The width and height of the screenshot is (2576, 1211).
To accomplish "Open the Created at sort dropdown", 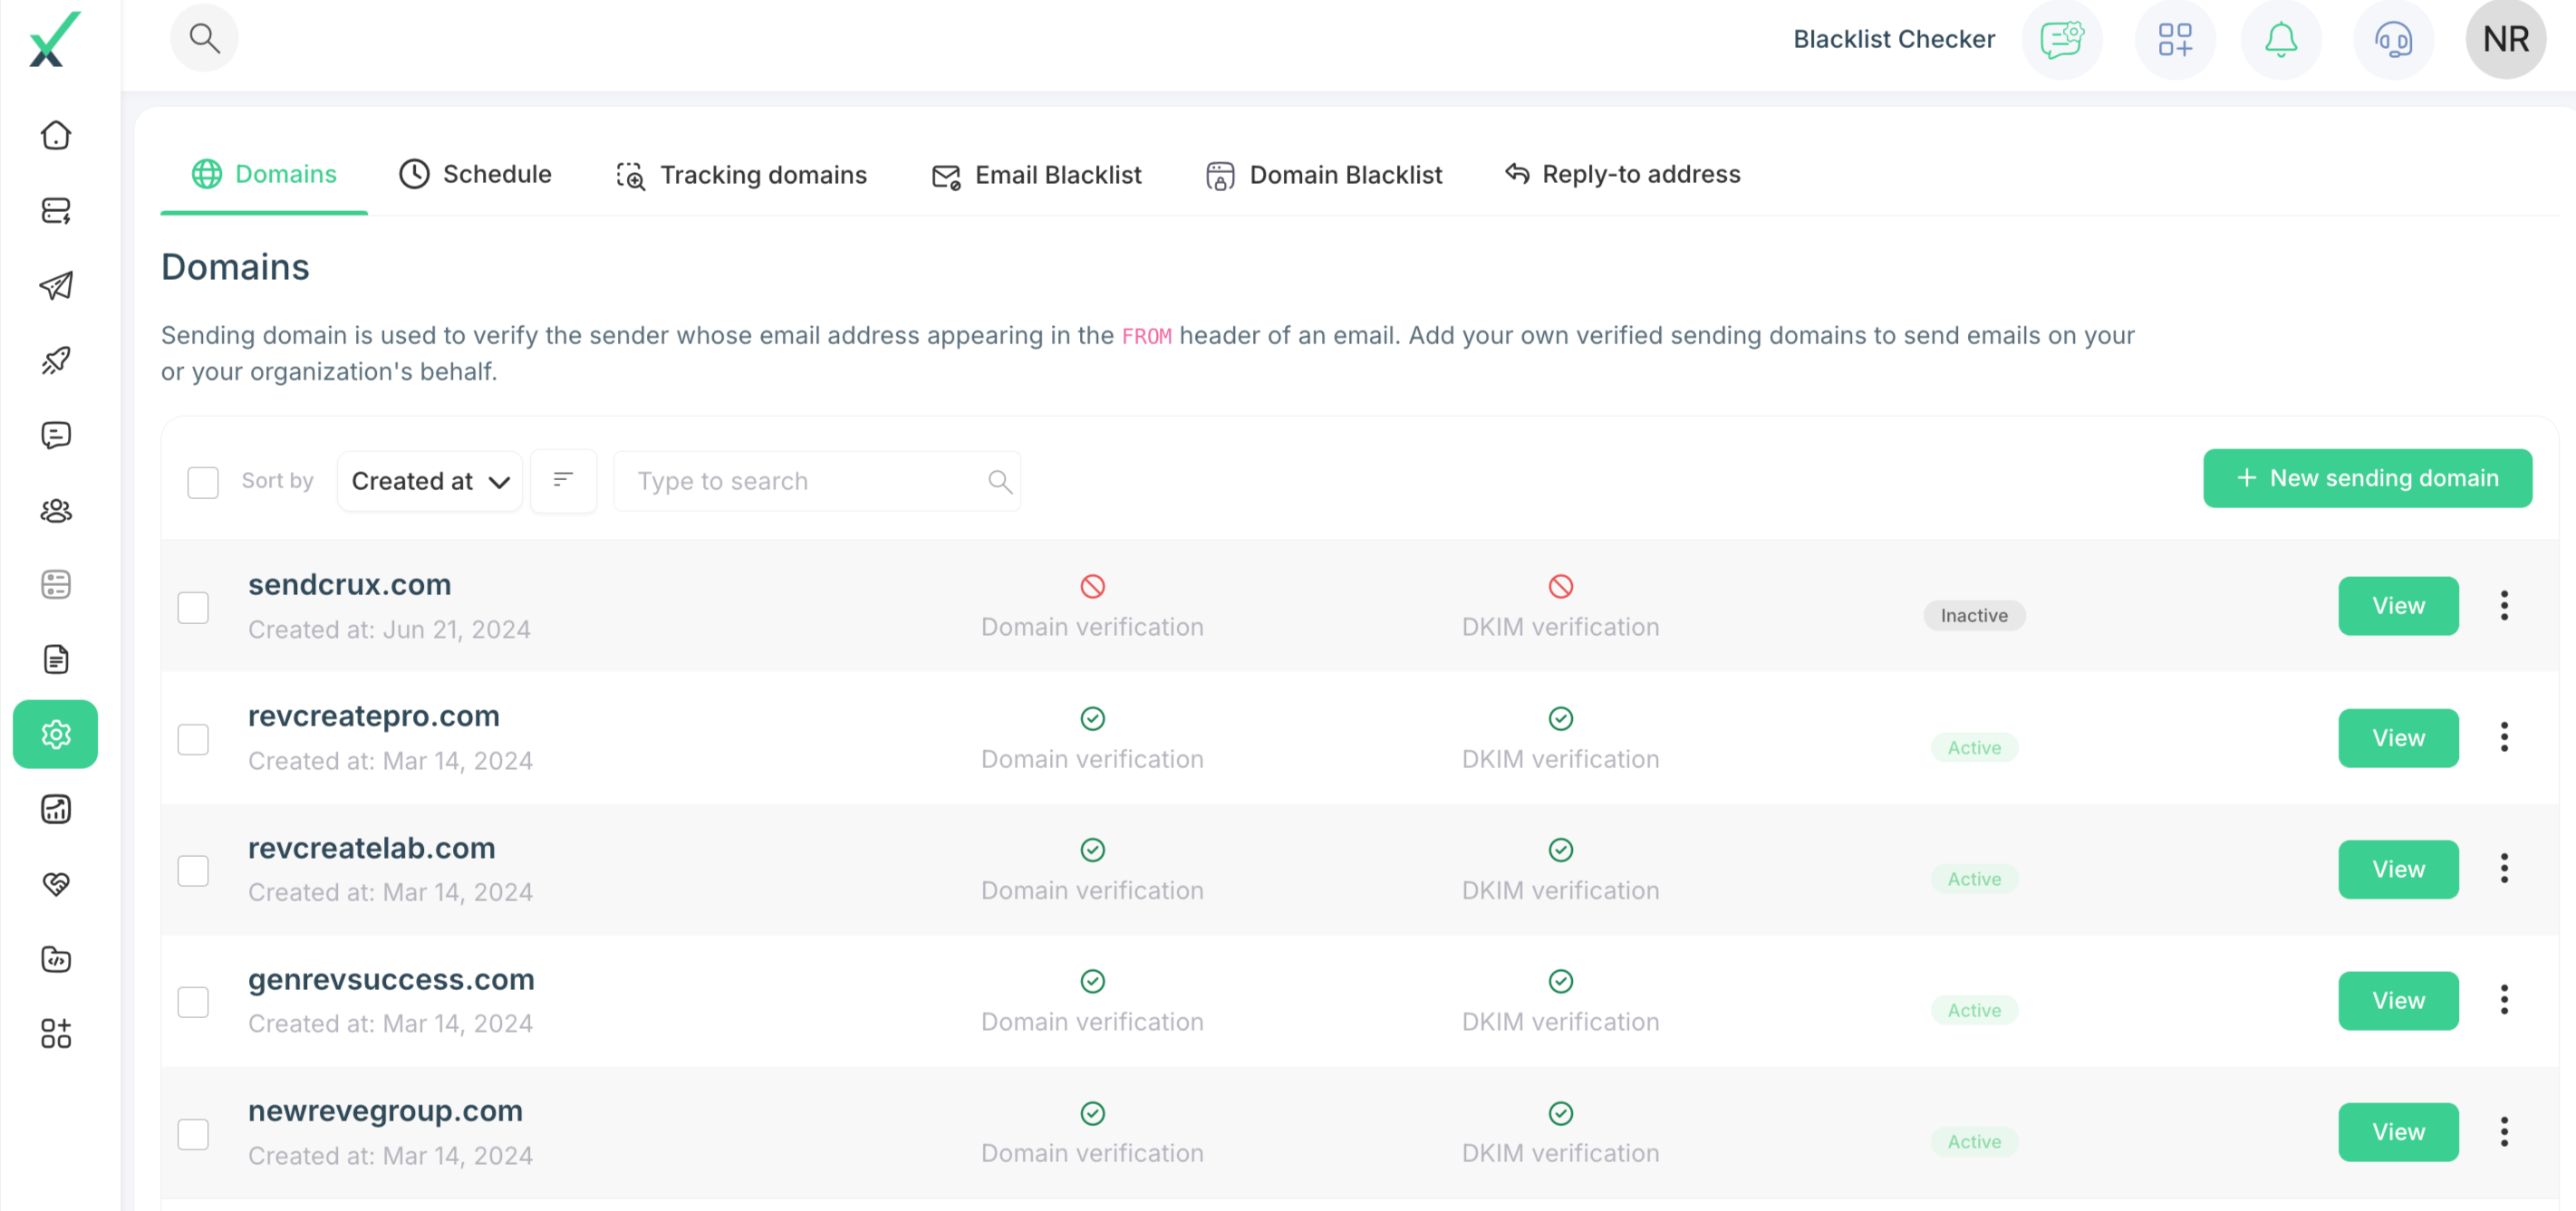I will point(430,481).
